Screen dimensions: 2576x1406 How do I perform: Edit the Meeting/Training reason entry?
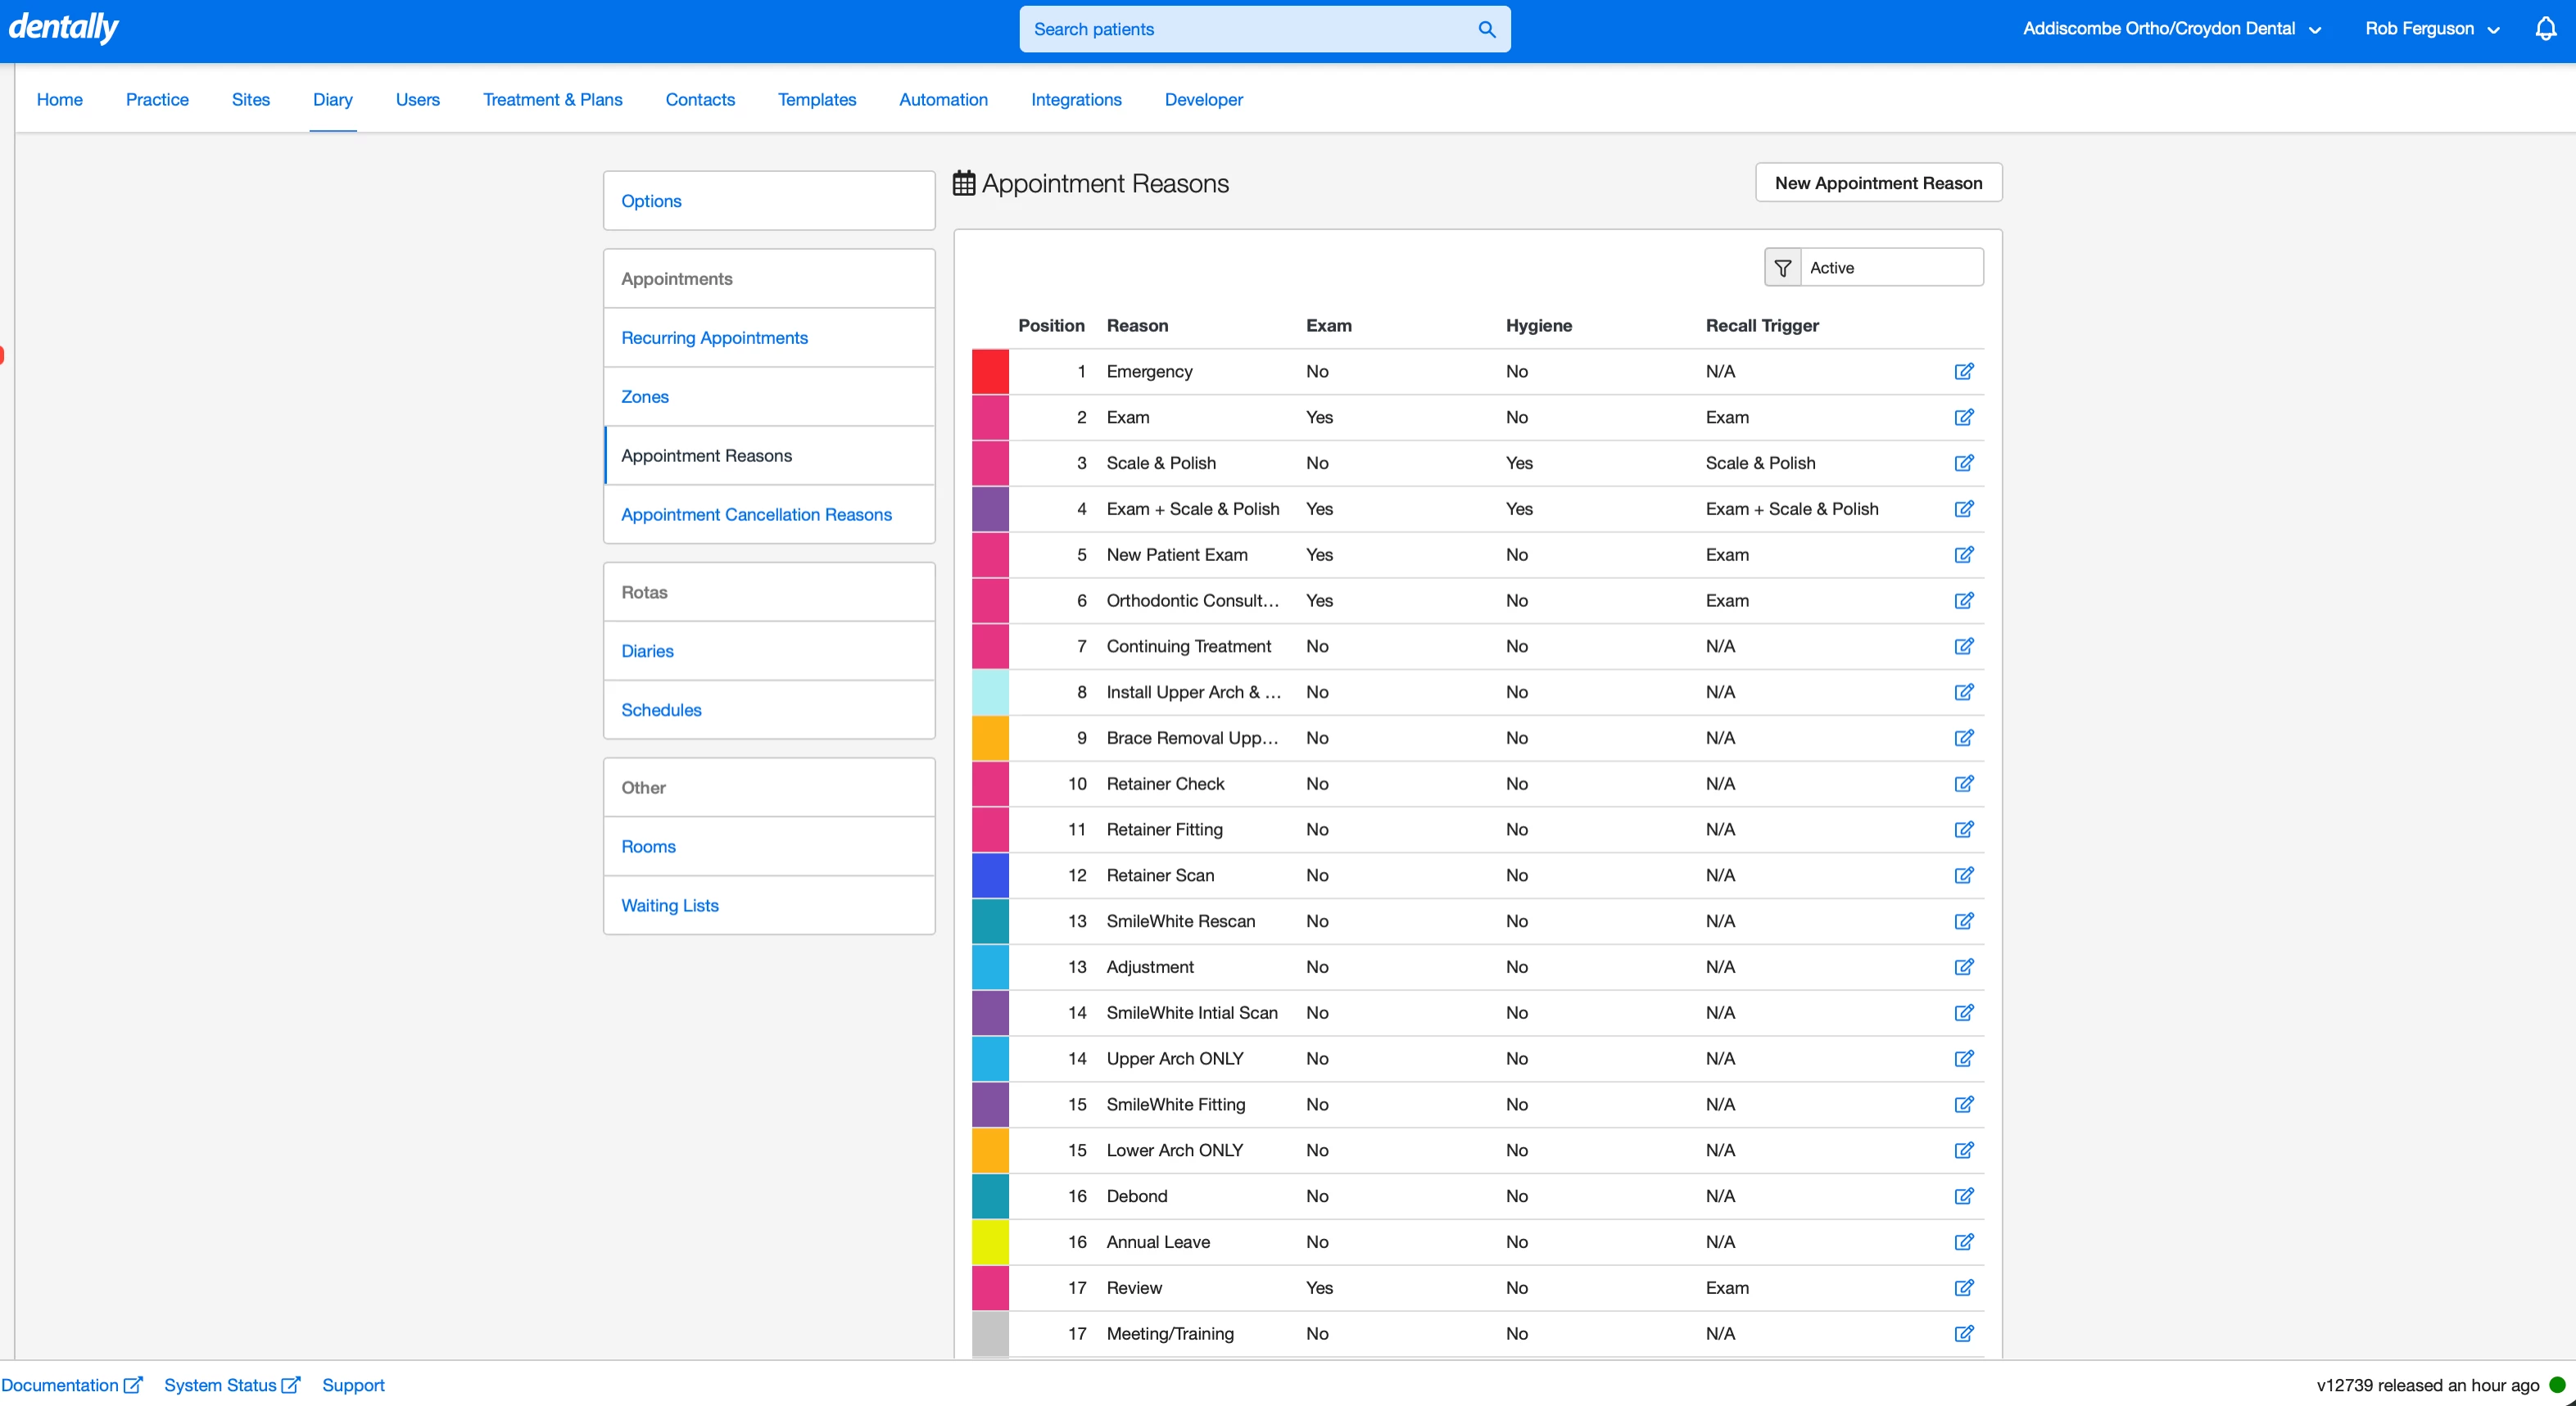[x=1963, y=1333]
